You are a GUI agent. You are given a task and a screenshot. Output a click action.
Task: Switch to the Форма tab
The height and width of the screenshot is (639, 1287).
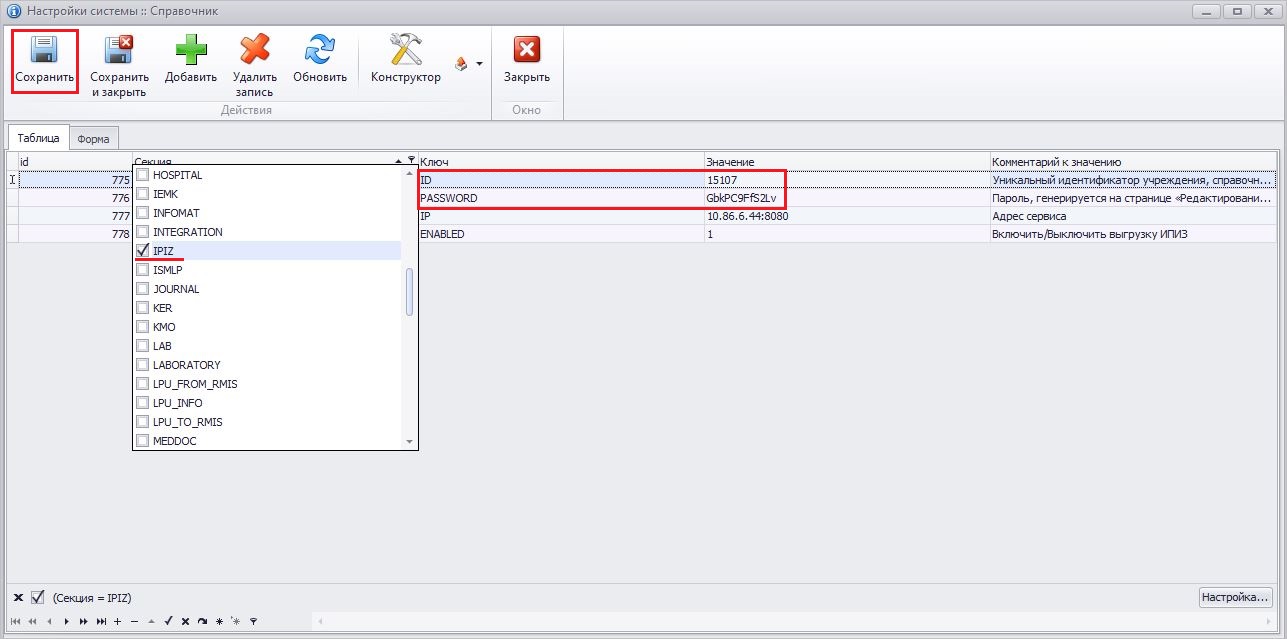click(x=93, y=139)
